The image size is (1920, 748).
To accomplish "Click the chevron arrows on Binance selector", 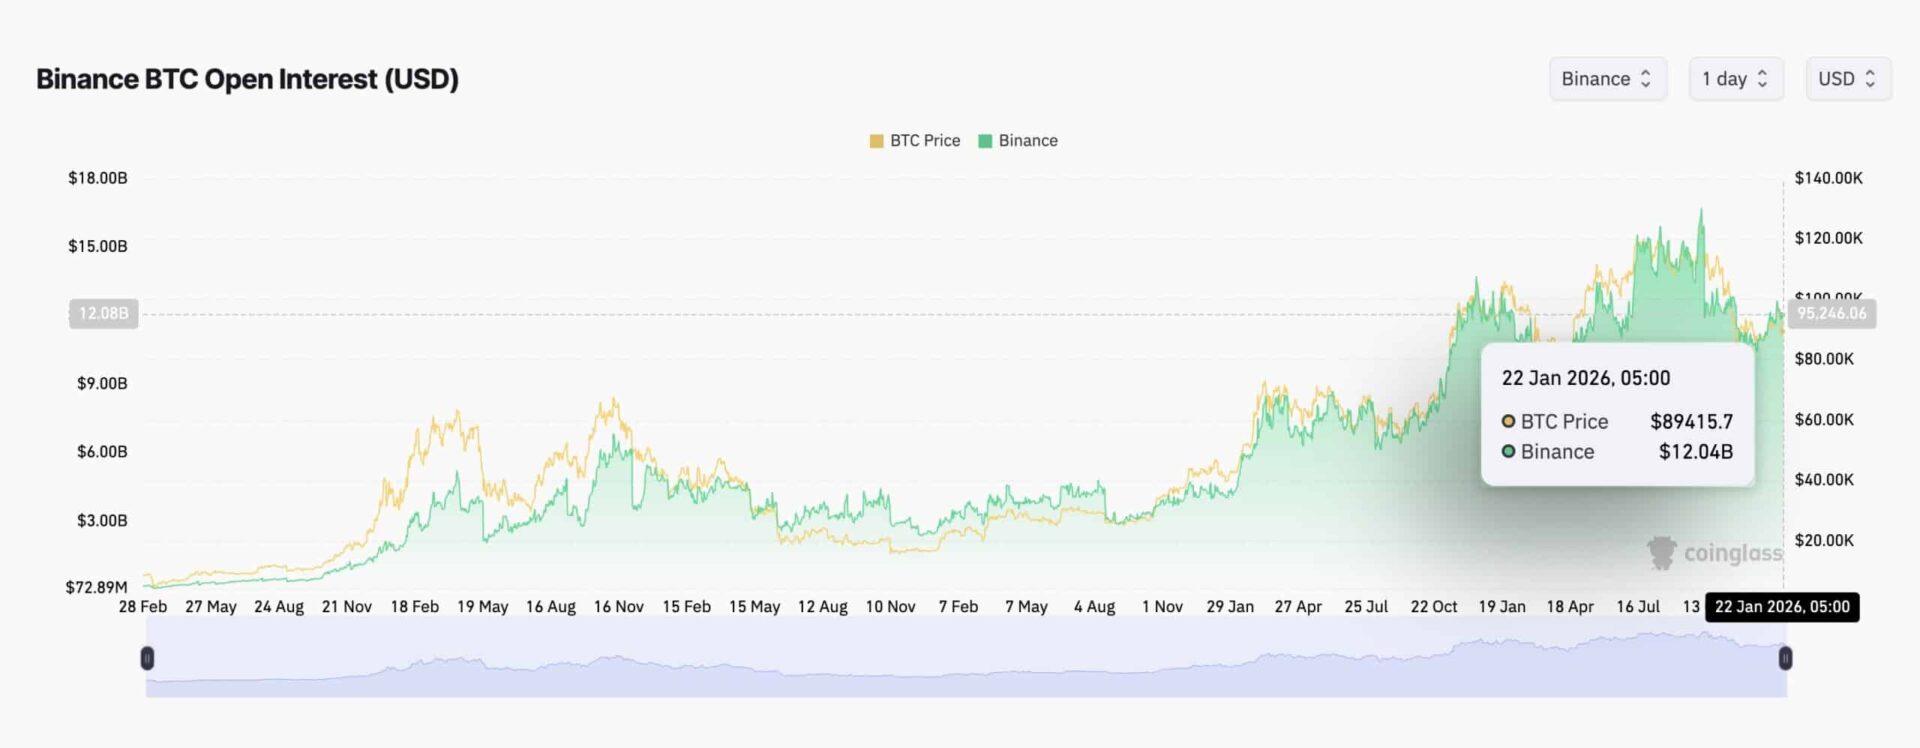I will click(1645, 79).
